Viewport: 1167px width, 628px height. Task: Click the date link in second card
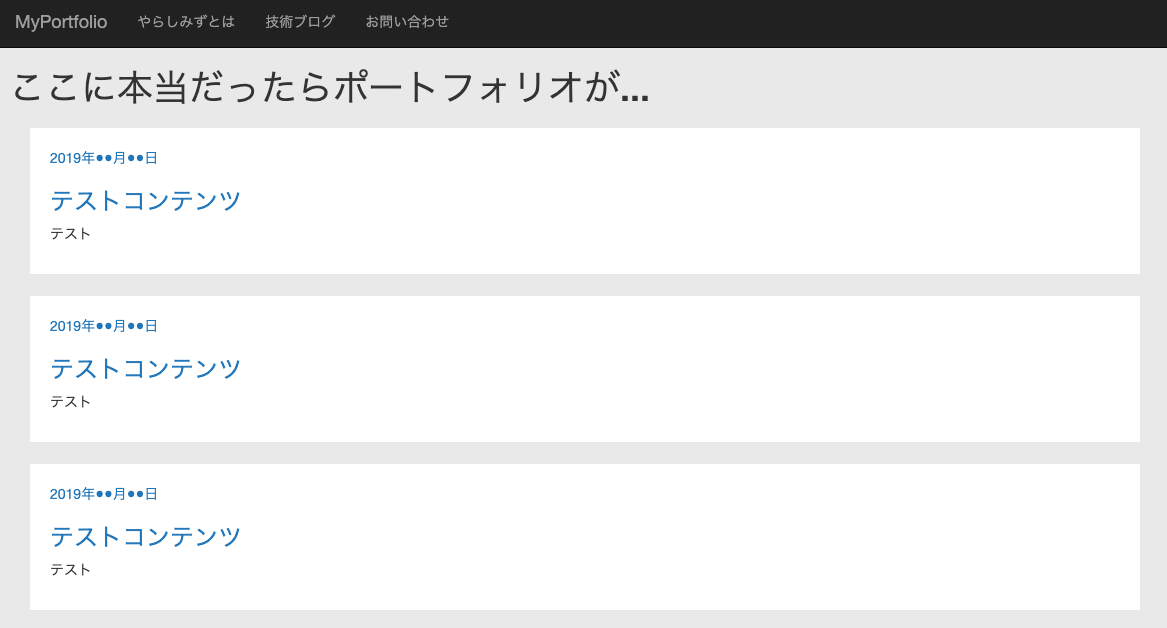pyautogui.click(x=104, y=326)
